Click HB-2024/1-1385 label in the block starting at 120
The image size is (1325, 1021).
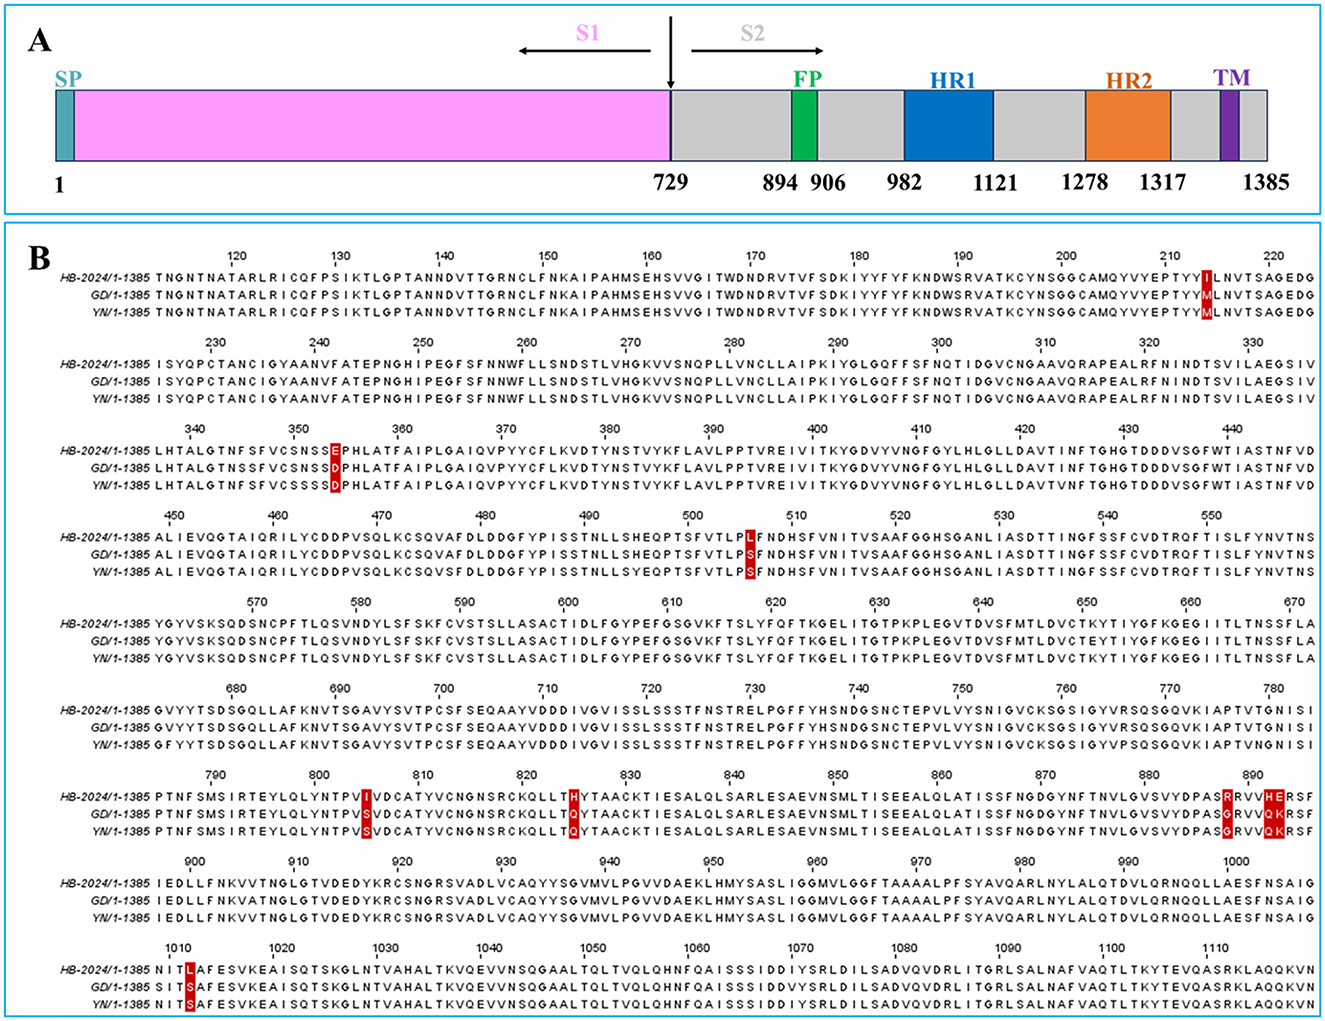105,278
